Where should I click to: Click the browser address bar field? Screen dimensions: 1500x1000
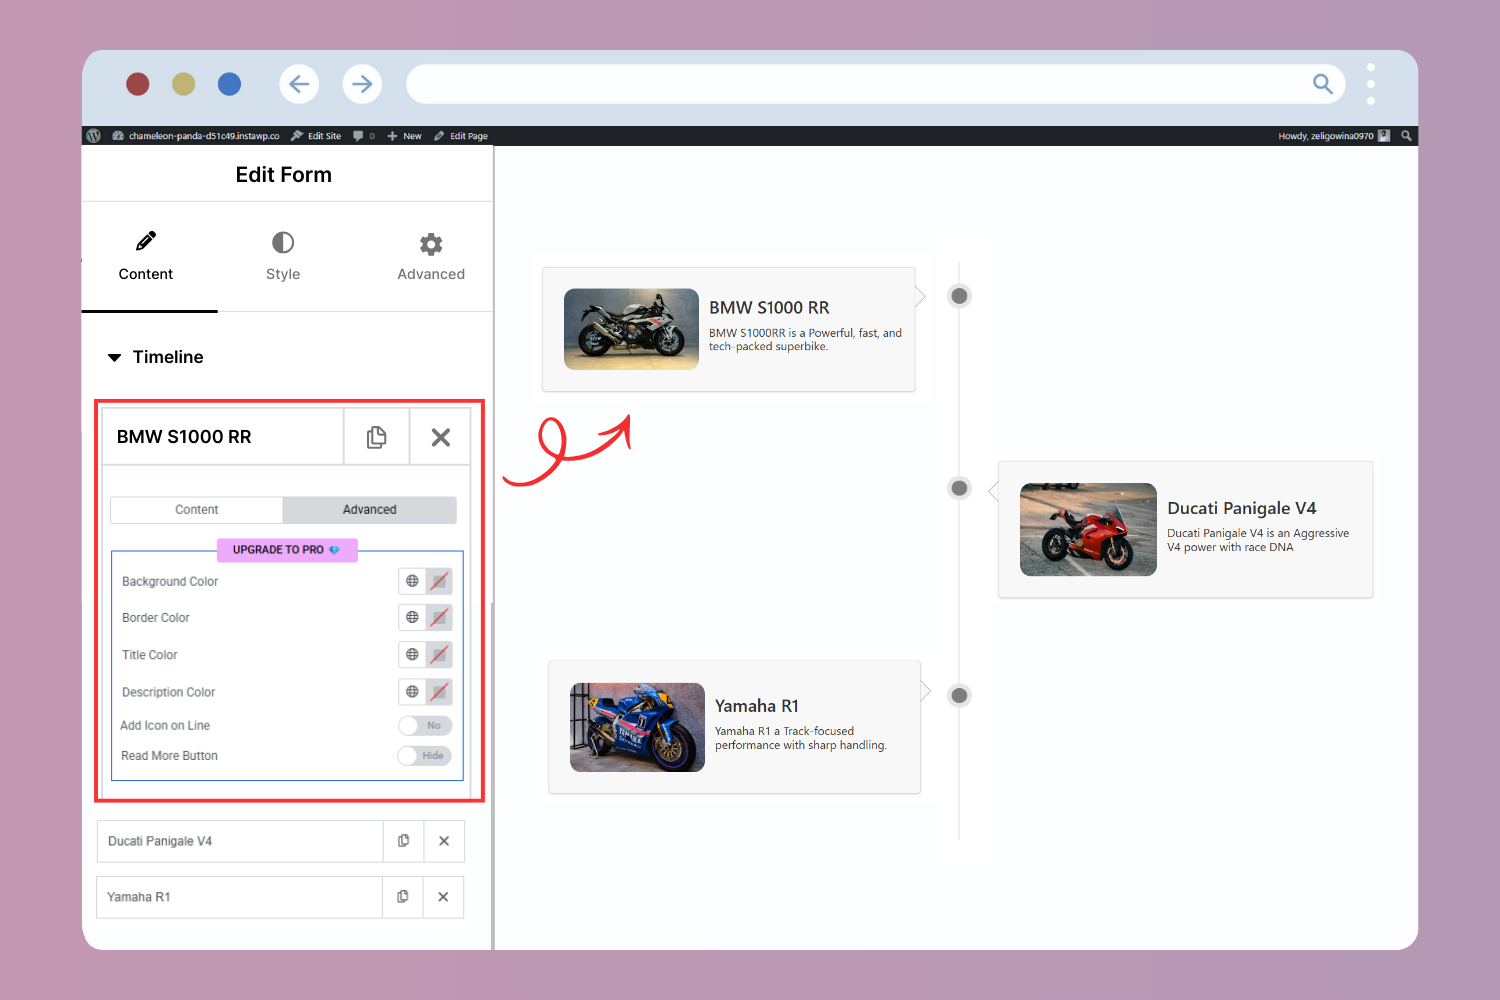(x=875, y=84)
